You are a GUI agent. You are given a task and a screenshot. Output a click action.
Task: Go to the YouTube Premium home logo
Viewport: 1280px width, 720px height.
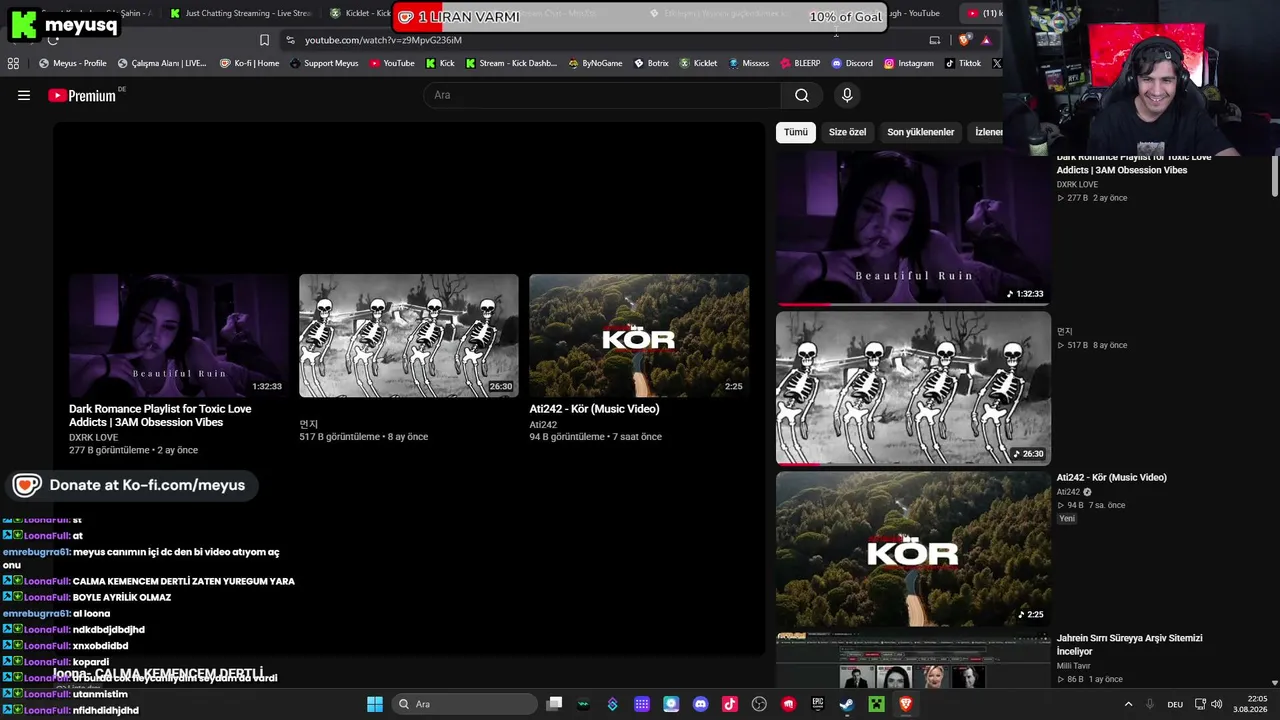tap(82, 95)
